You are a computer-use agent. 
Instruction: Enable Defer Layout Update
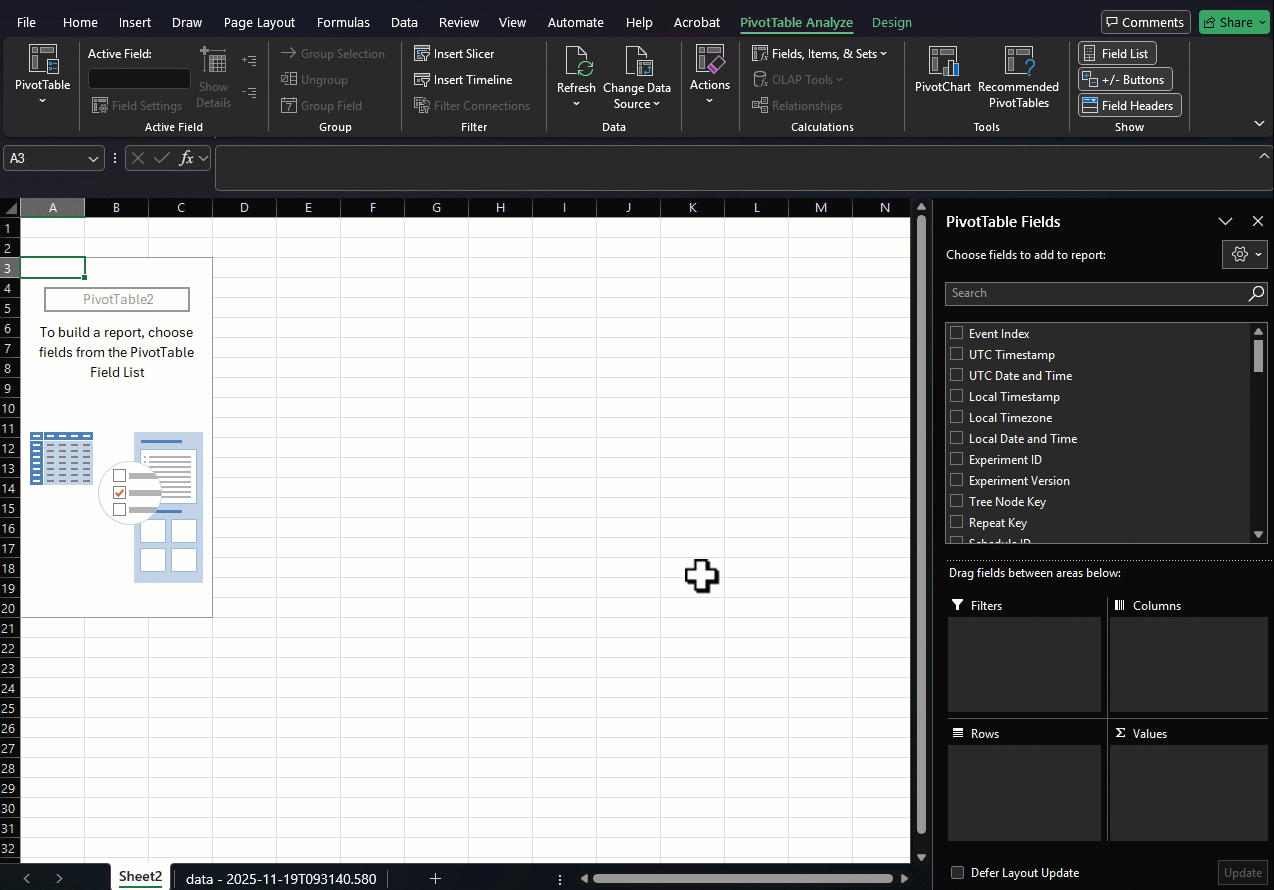click(x=957, y=872)
